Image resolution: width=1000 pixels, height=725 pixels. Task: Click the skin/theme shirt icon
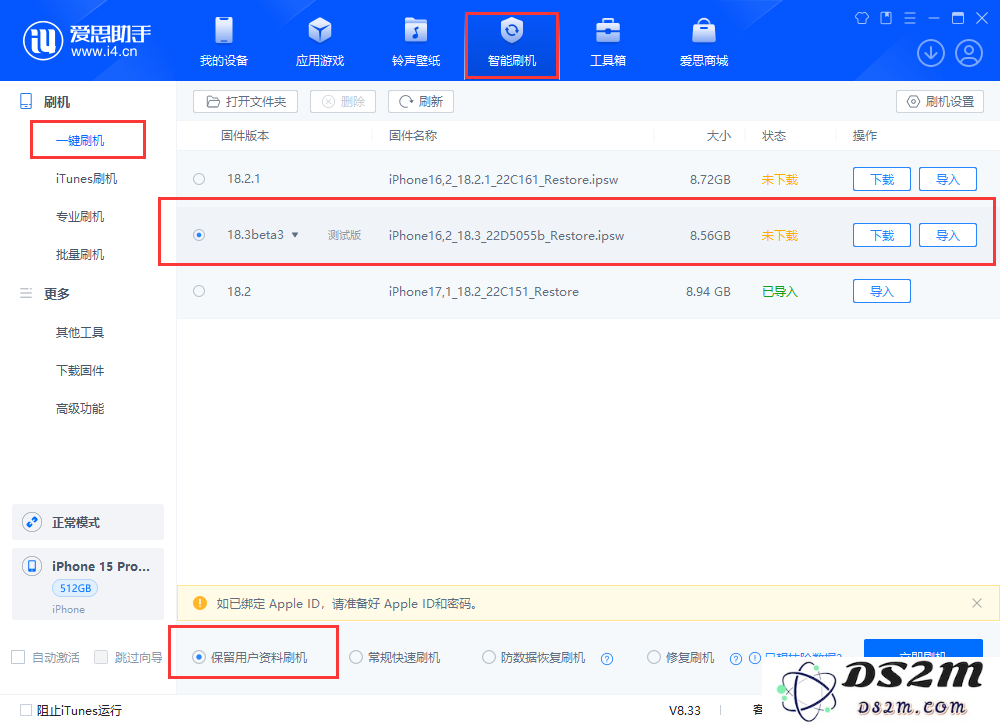coord(862,18)
